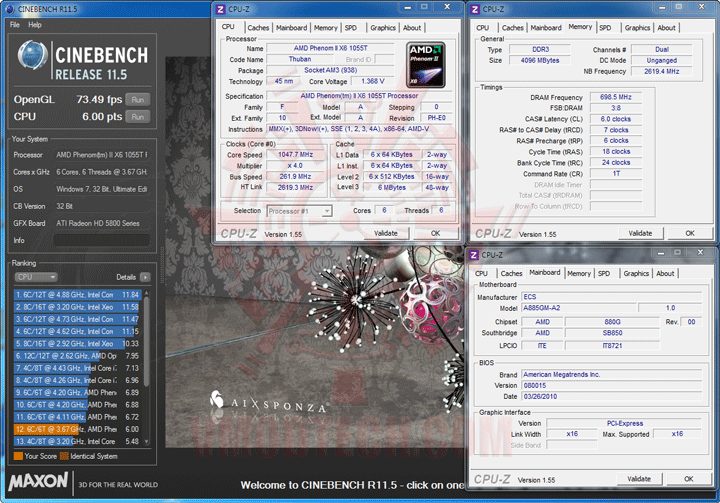Image resolution: width=720 pixels, height=503 pixels.
Task: Open the Processor #1 selection dropdown
Action: (299, 211)
